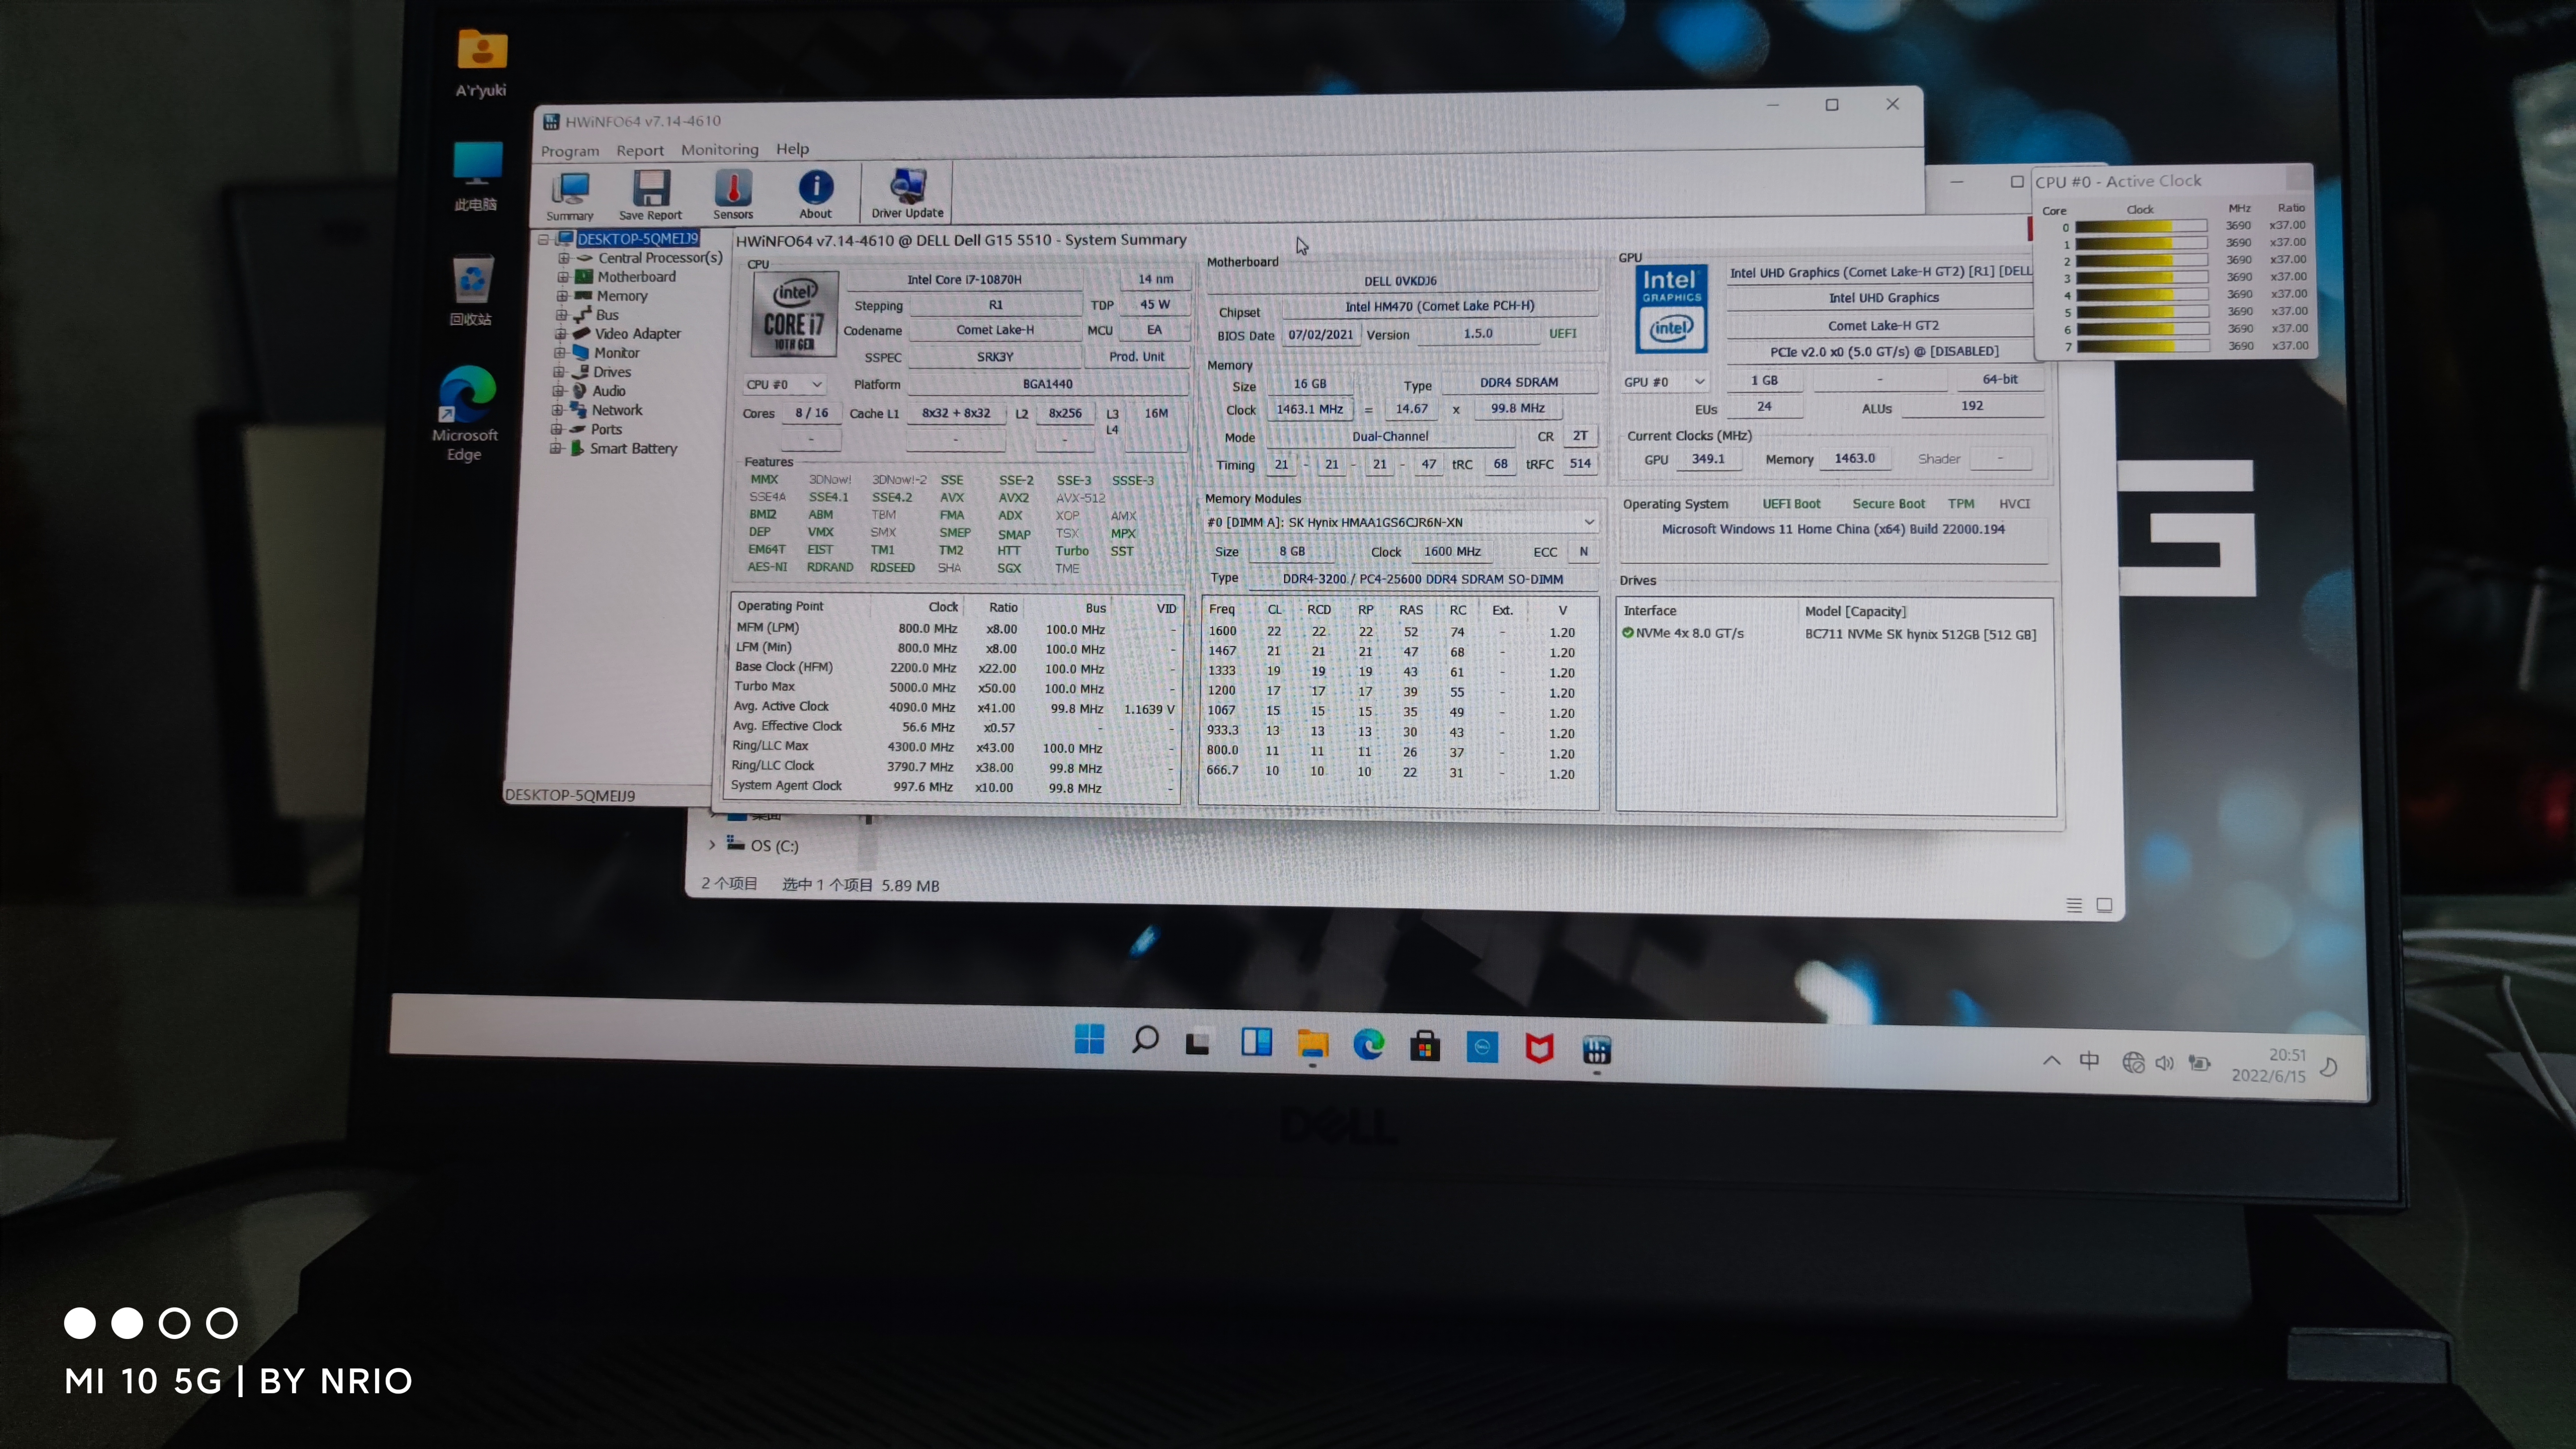Viewport: 2576px width, 1449px height.
Task: Open the volume tray icon
Action: pos(2165,1063)
